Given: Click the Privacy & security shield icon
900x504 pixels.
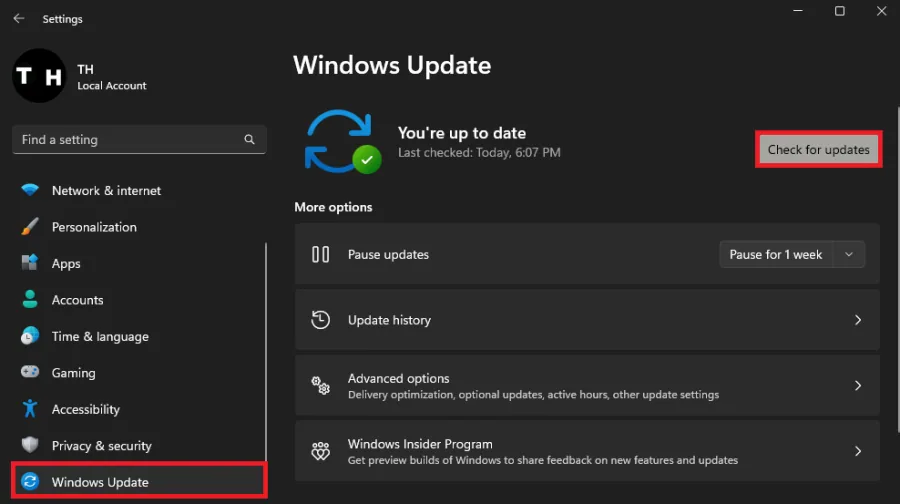Looking at the screenshot, I should [30, 445].
